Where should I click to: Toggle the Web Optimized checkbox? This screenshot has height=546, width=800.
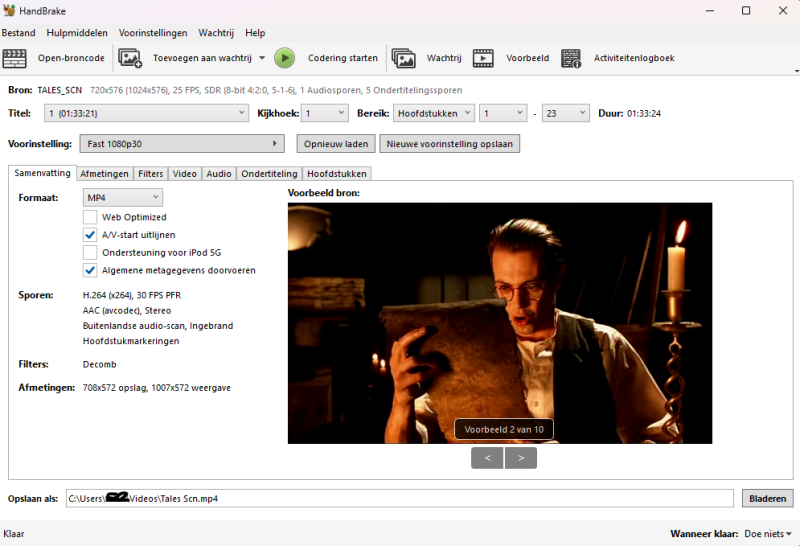[x=90, y=217]
